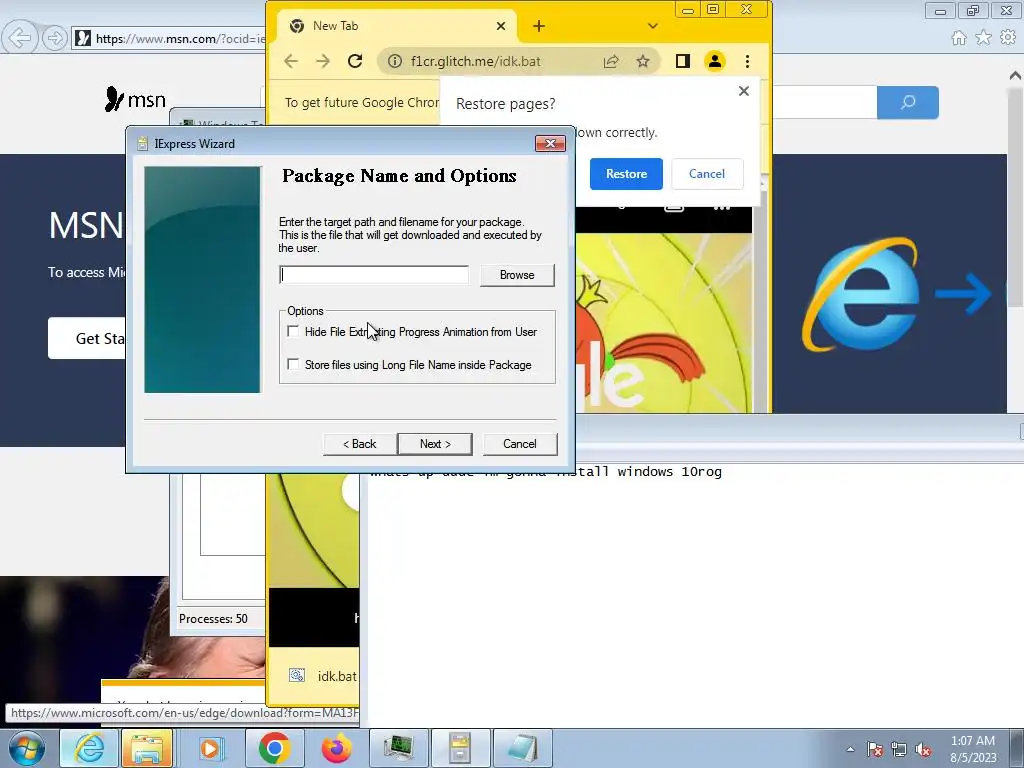
Task: Click Back in IExpress Wizard
Action: (x=360, y=444)
